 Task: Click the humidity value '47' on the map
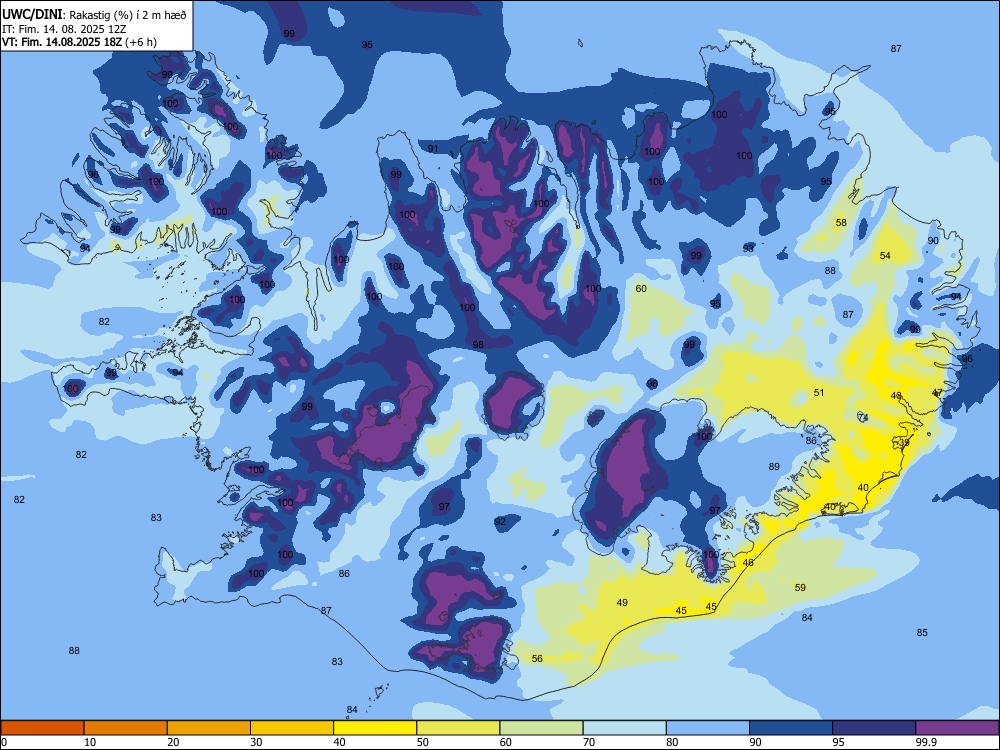click(937, 392)
